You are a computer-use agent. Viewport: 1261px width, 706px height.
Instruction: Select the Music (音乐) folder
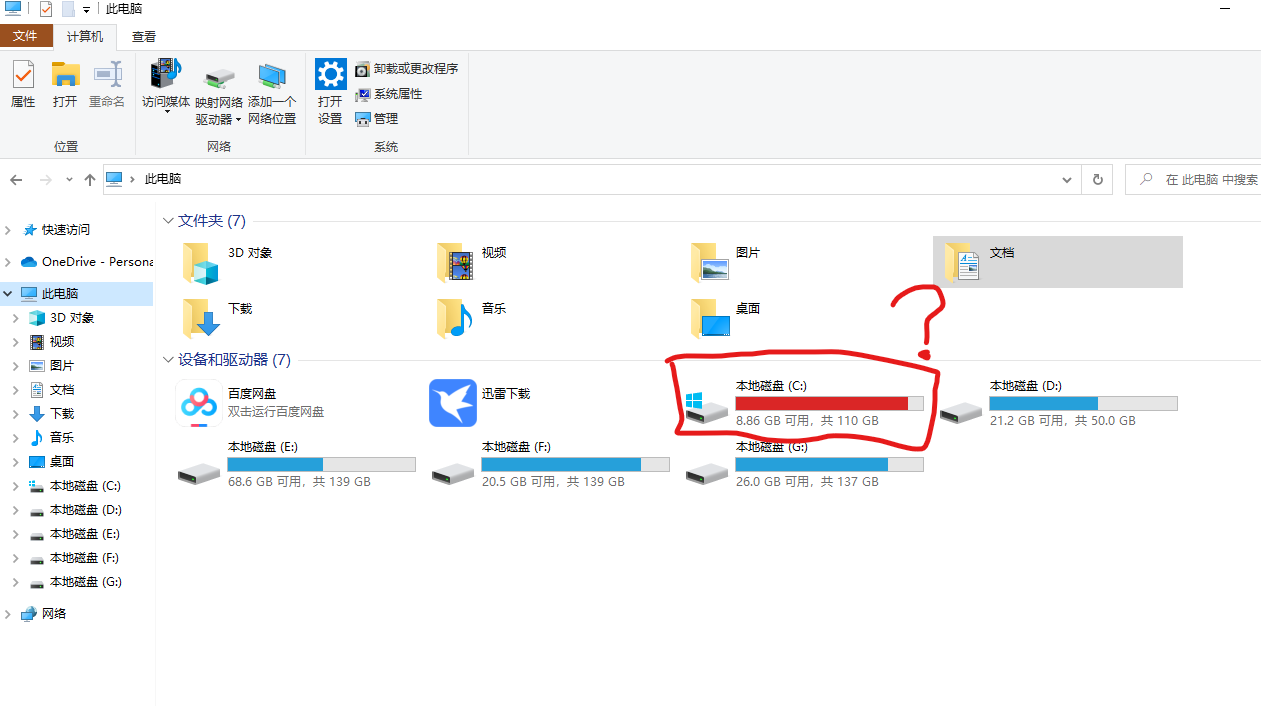(x=455, y=319)
